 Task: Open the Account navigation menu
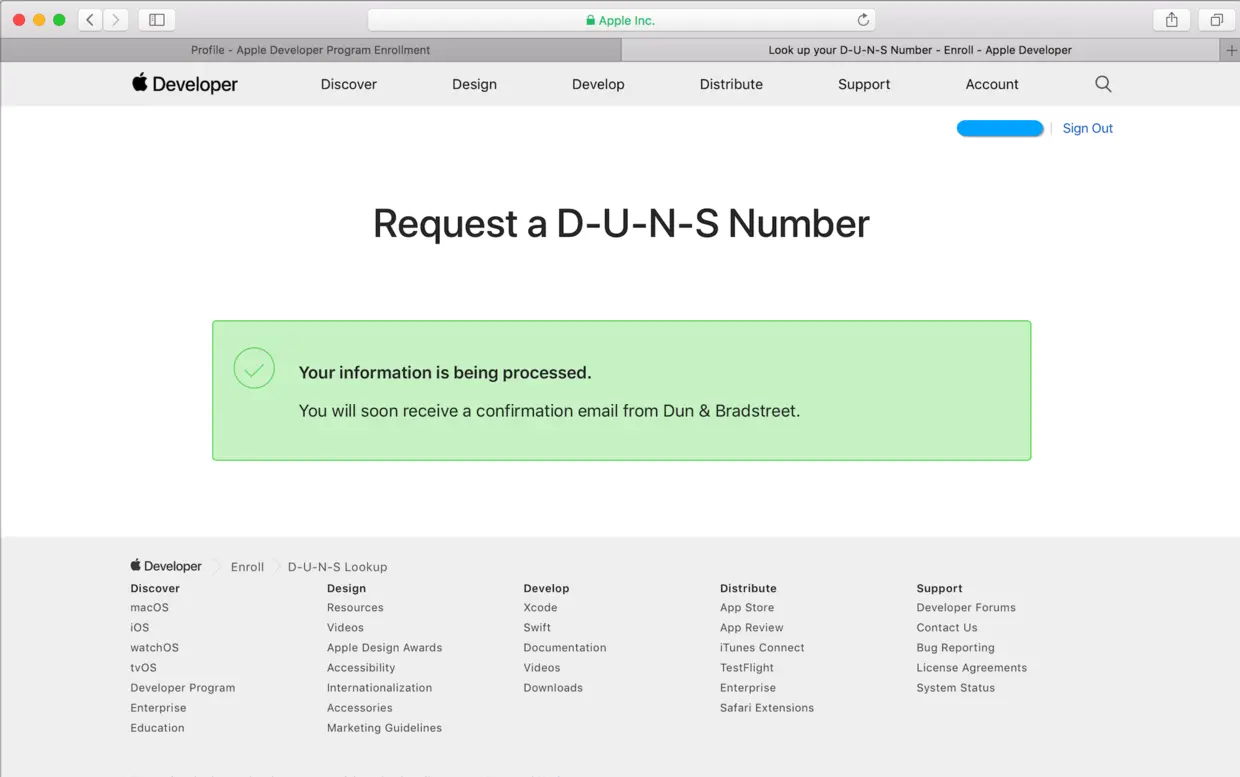tap(992, 84)
